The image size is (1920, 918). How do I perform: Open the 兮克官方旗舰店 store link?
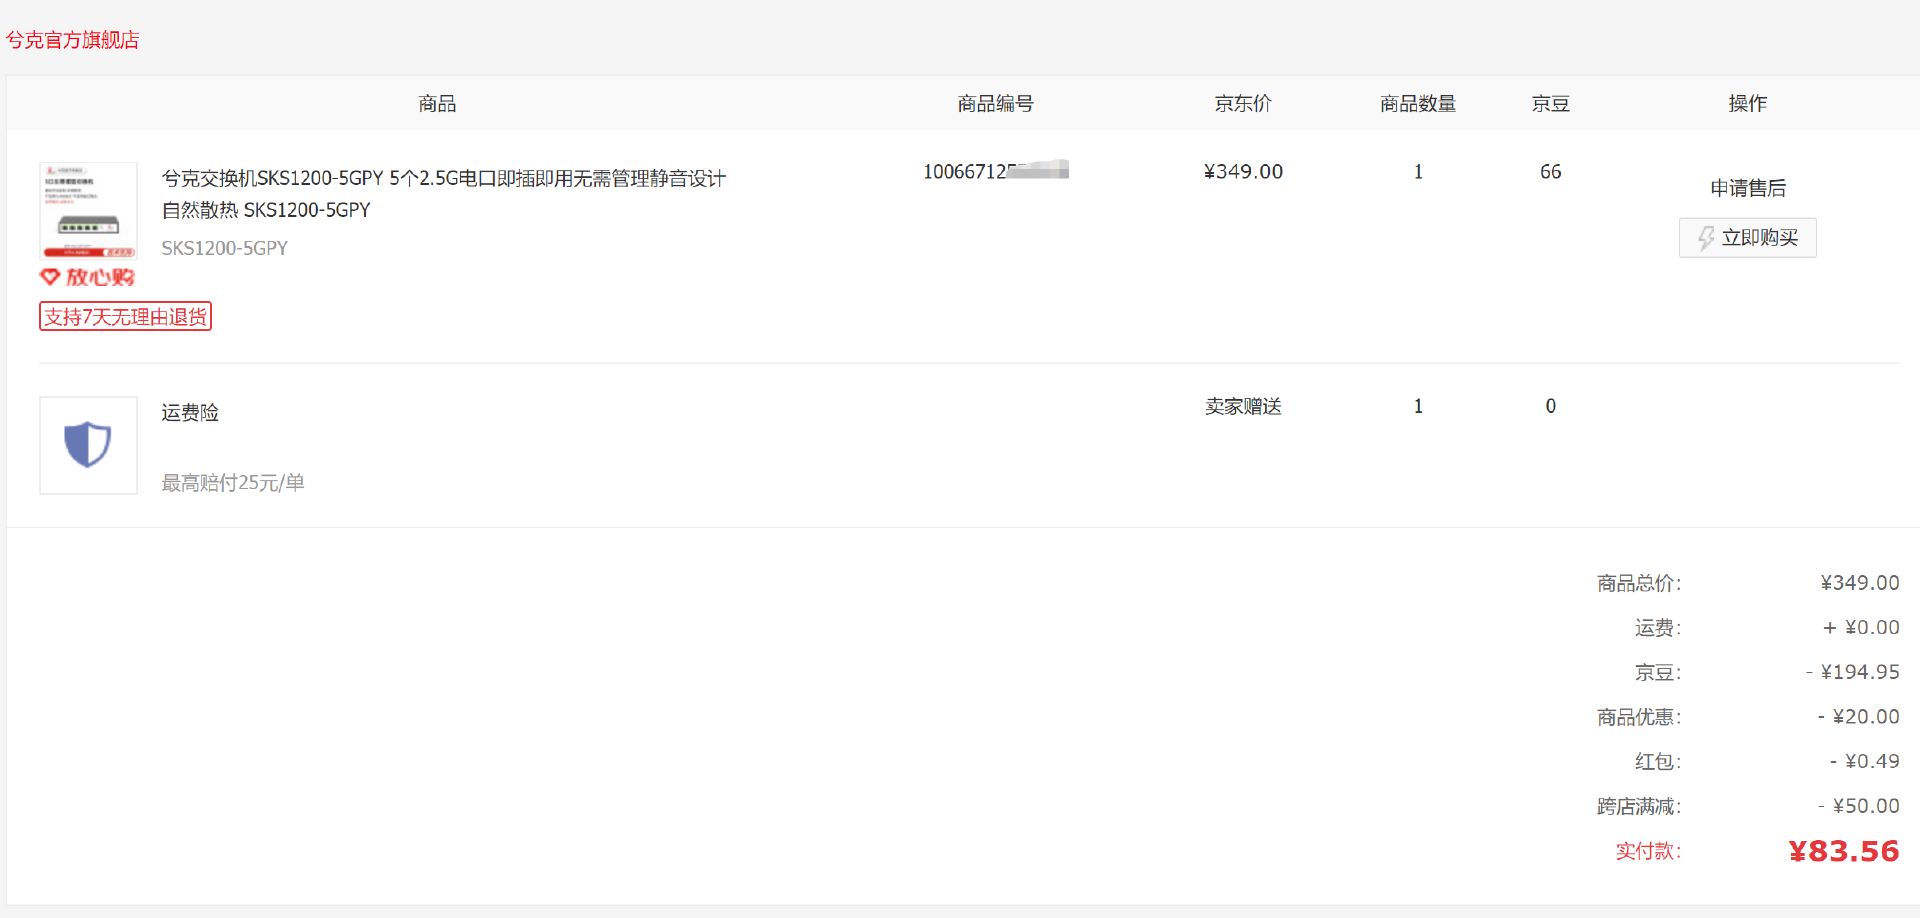(73, 40)
